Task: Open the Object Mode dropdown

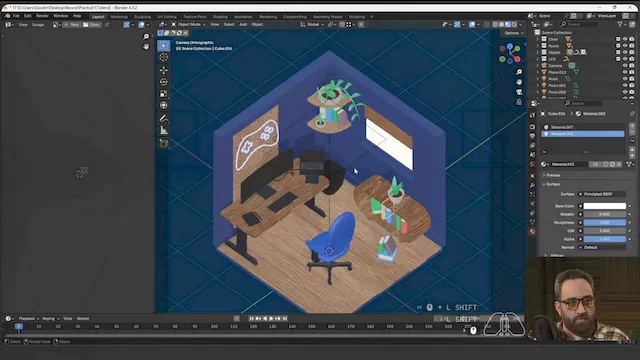Action: click(x=188, y=24)
